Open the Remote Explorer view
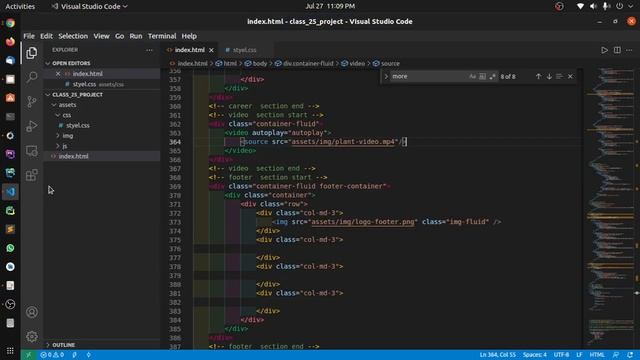The width and height of the screenshot is (640, 360). click(x=32, y=151)
